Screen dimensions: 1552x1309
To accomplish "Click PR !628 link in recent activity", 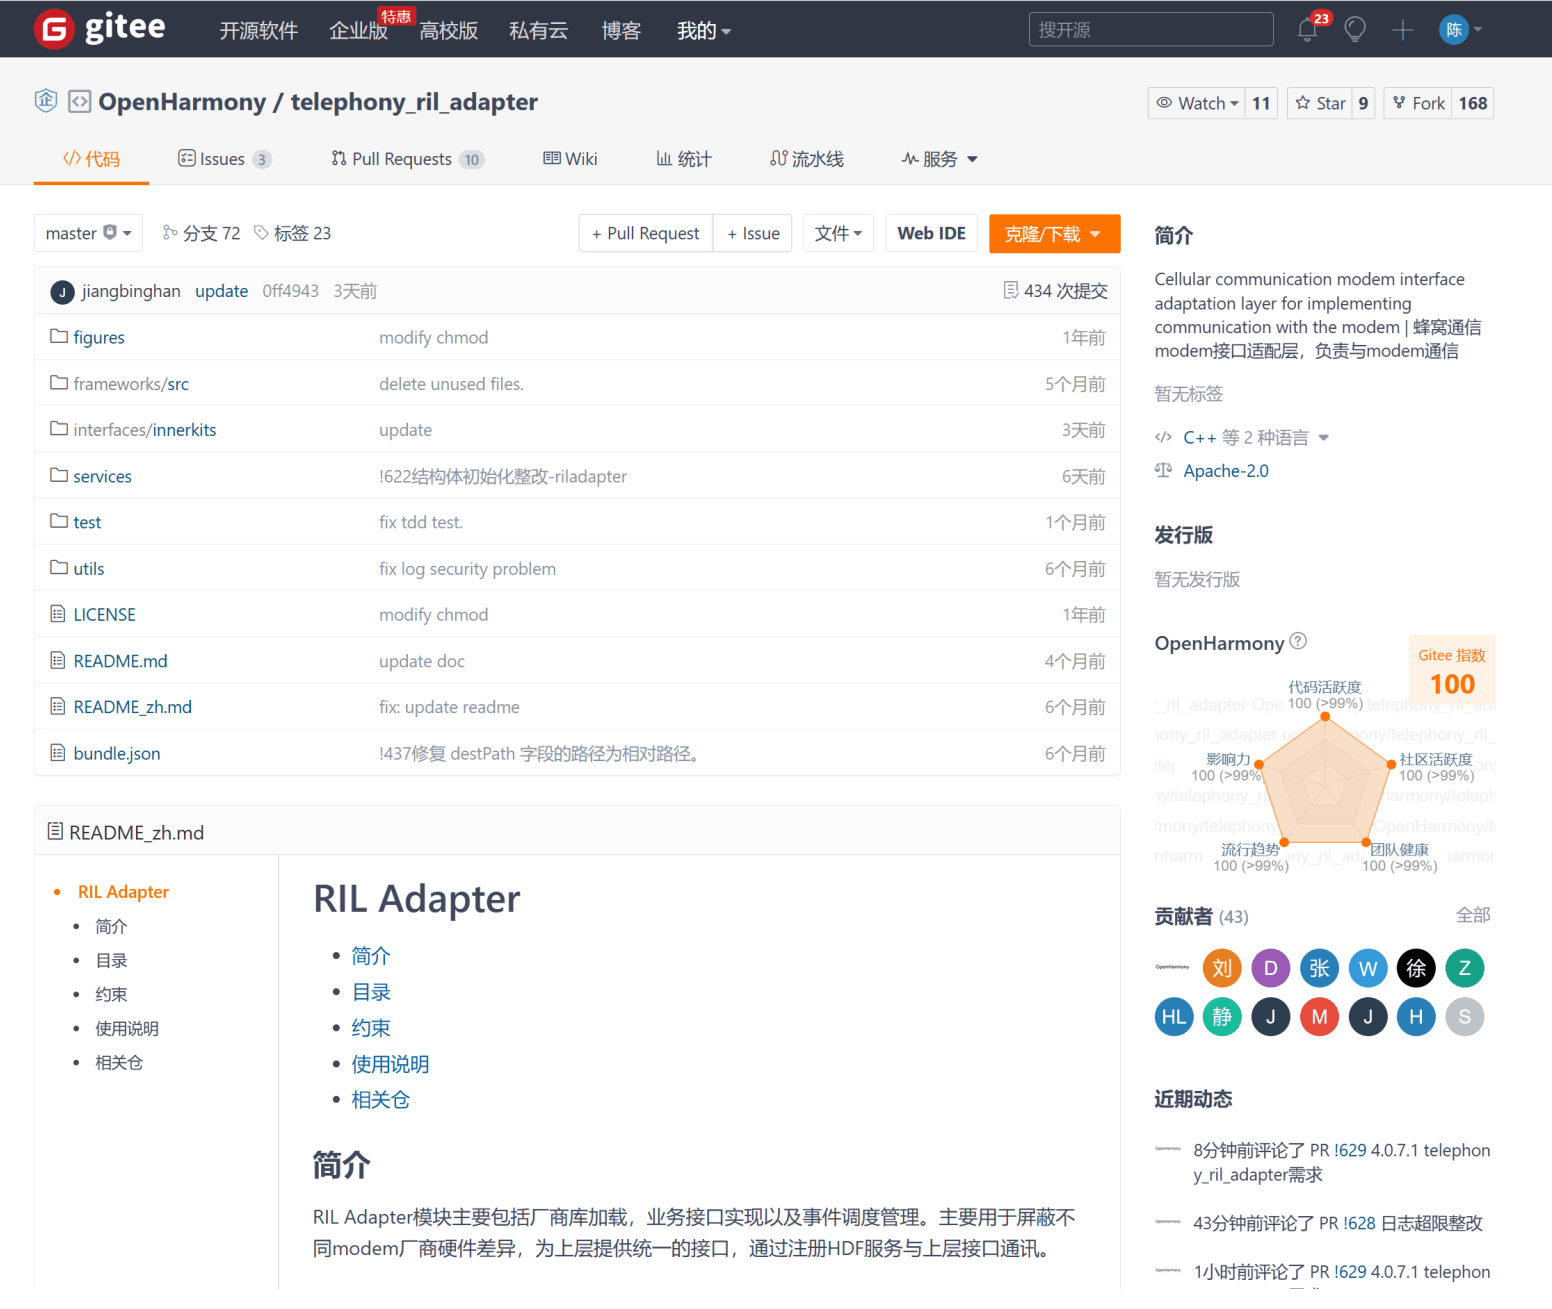I will (x=1360, y=1223).
